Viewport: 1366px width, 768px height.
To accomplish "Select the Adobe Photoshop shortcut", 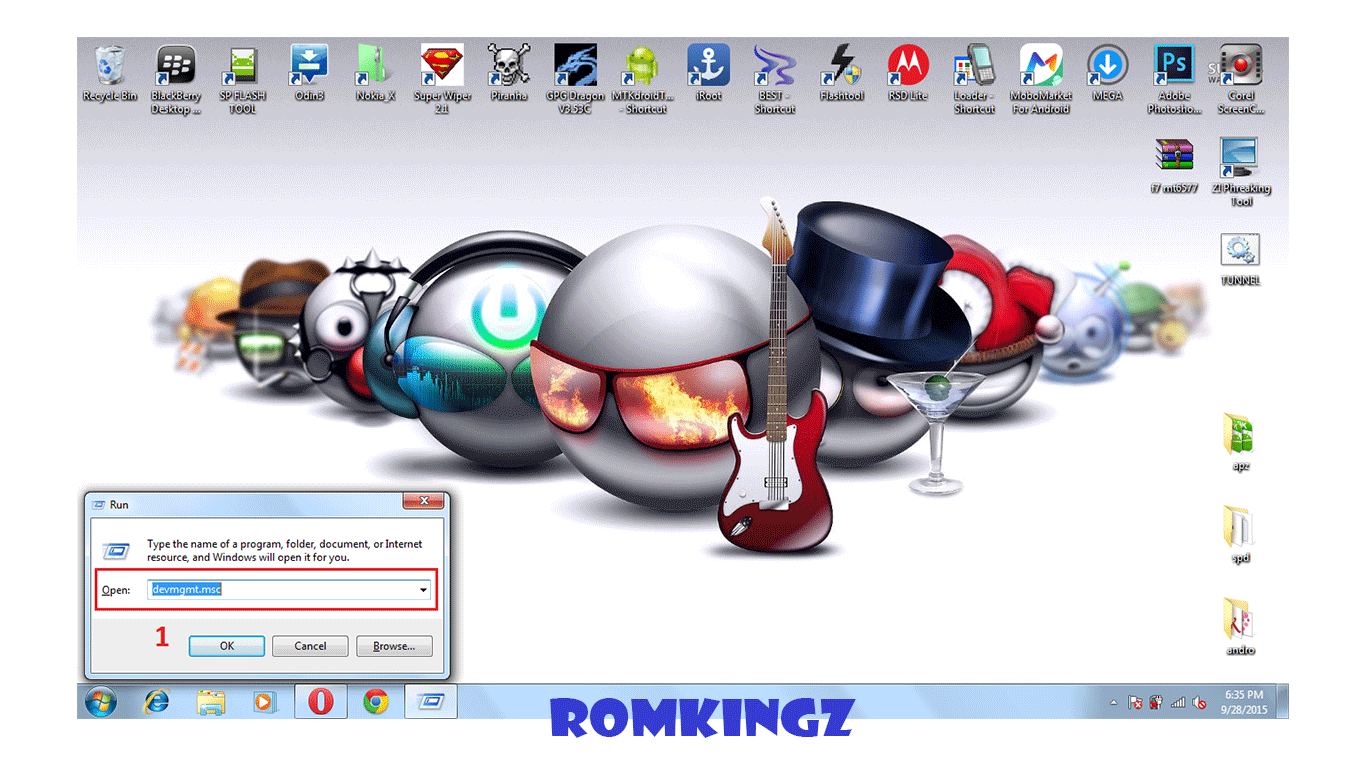I will point(1174,79).
